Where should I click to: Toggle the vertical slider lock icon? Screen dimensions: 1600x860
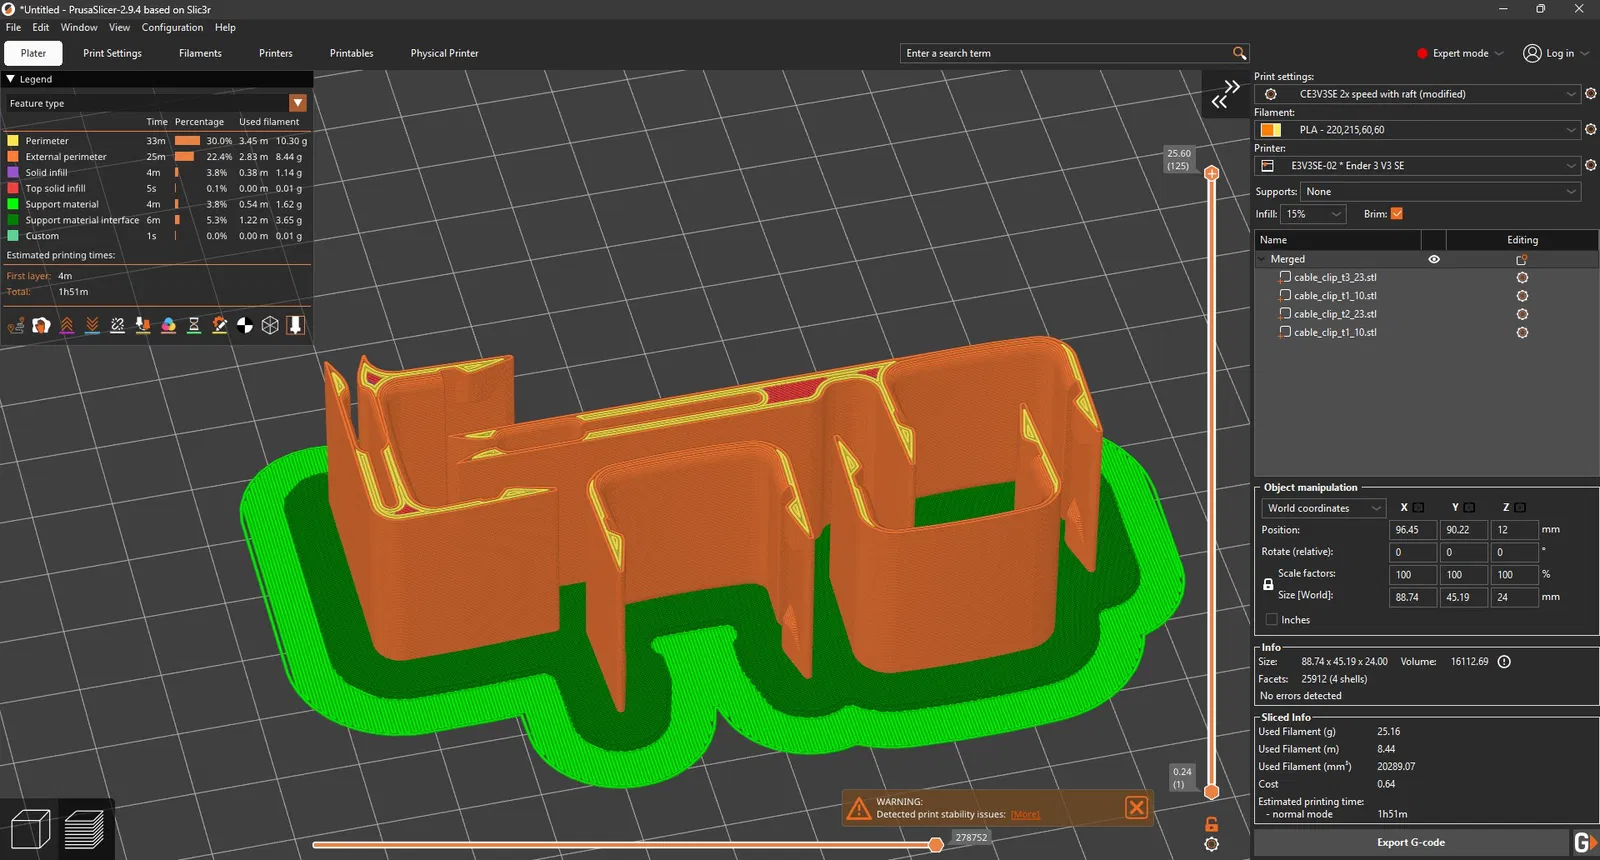tap(1211, 824)
